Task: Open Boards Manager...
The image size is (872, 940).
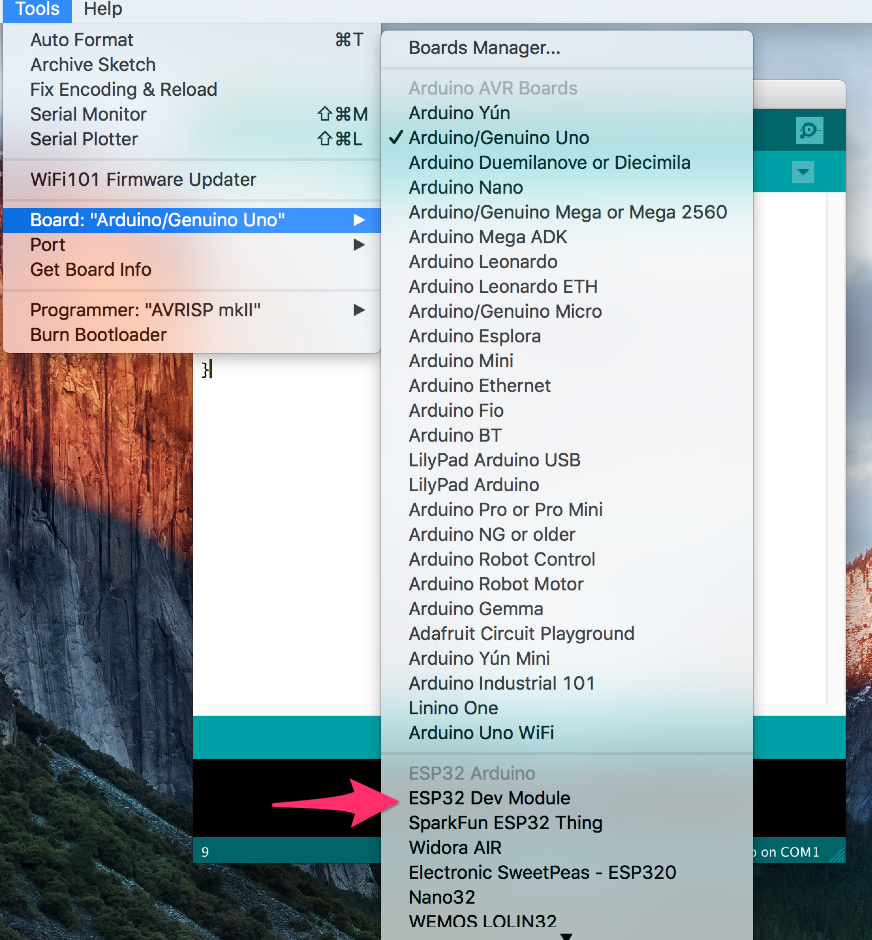Action: click(567, 48)
